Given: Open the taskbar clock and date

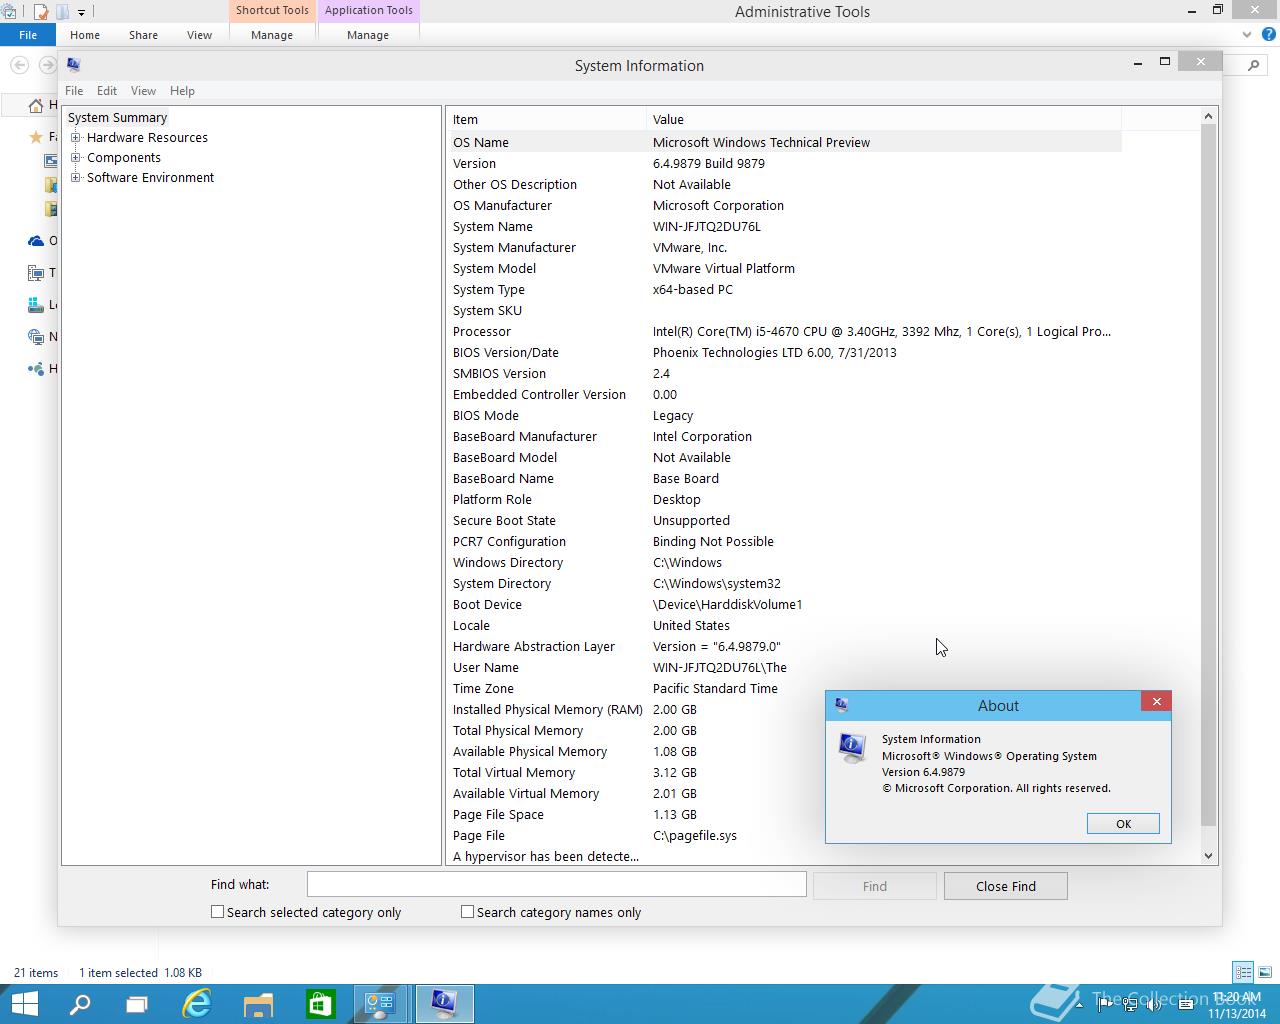Looking at the screenshot, I should [x=1236, y=1005].
